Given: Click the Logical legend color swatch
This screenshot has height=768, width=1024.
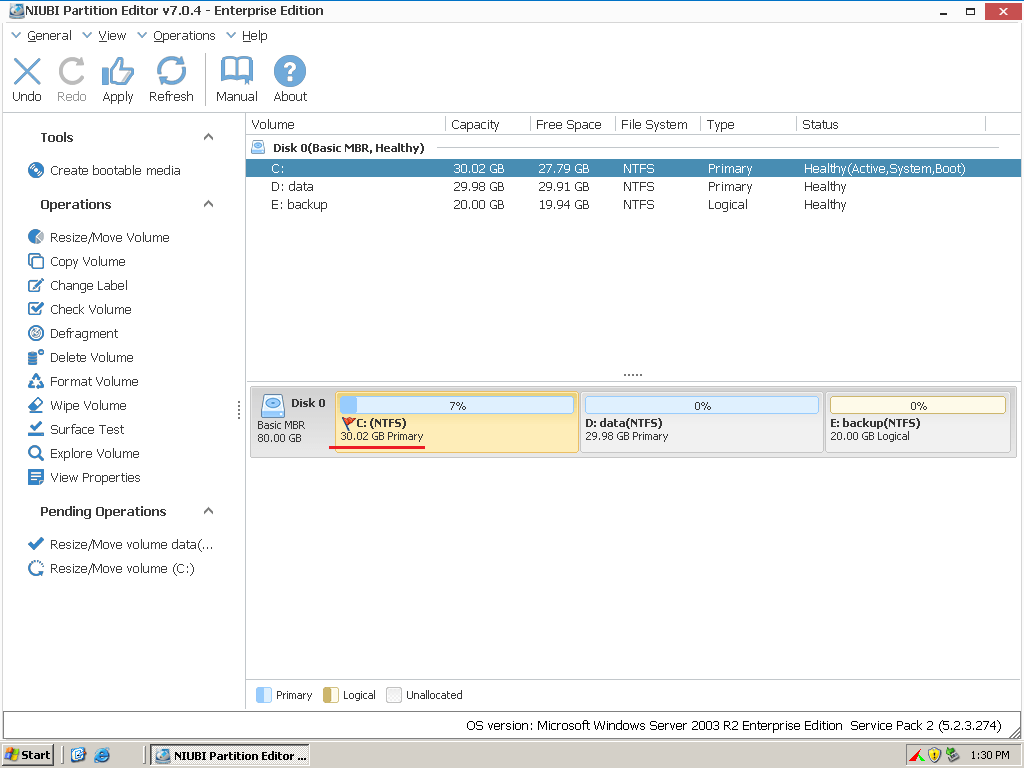Looking at the screenshot, I should (x=331, y=695).
